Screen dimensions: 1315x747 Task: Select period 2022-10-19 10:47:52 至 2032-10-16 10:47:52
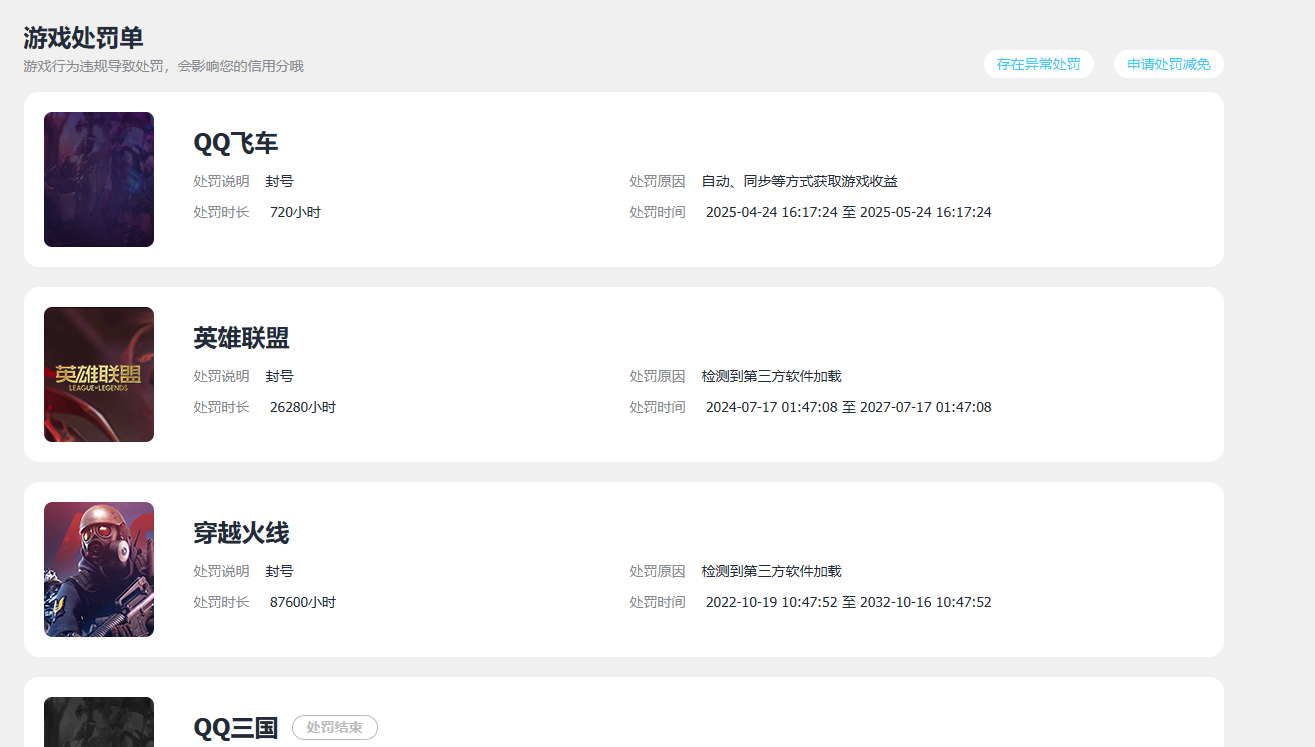(849, 602)
